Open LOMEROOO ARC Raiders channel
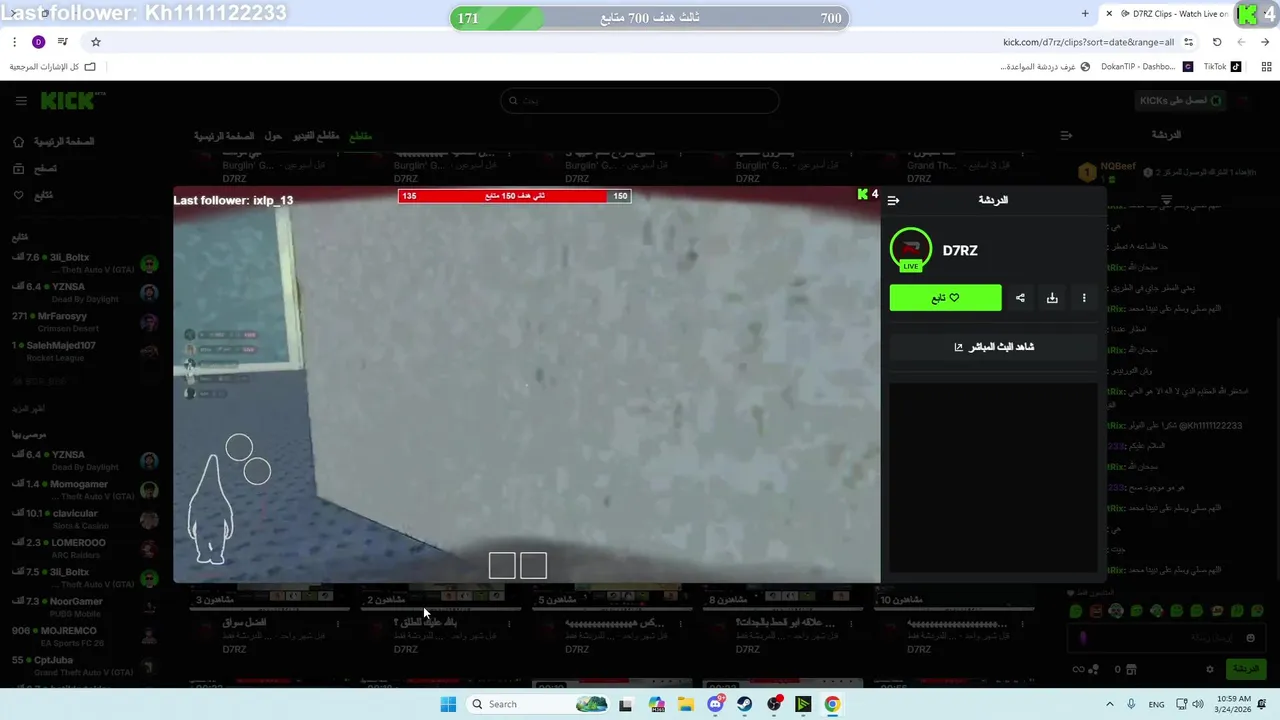The width and height of the screenshot is (1280, 720). click(x=85, y=549)
